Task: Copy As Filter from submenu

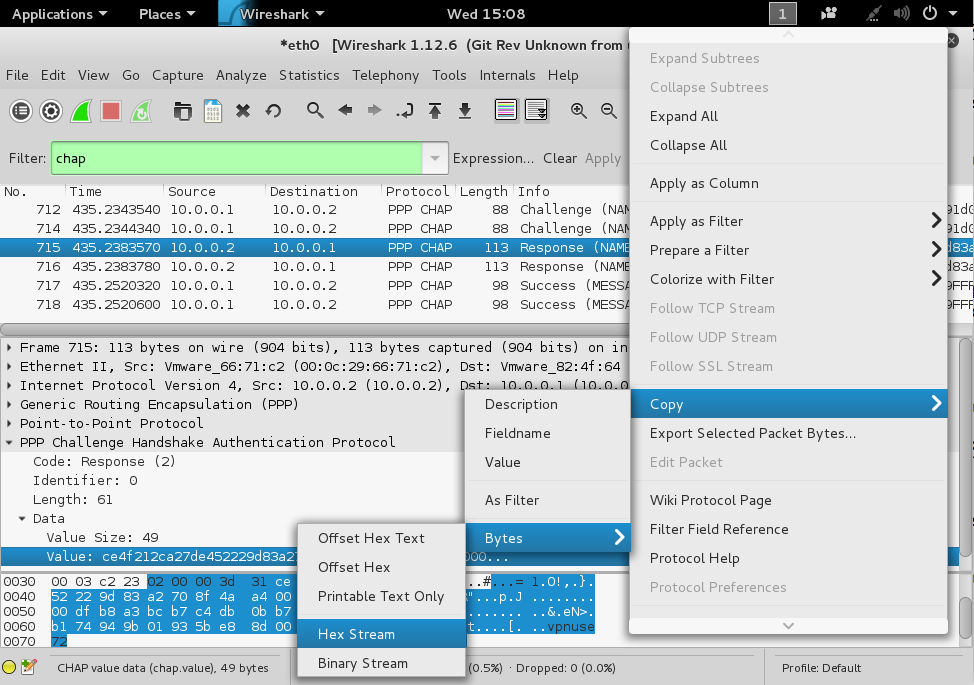Action: click(x=548, y=500)
